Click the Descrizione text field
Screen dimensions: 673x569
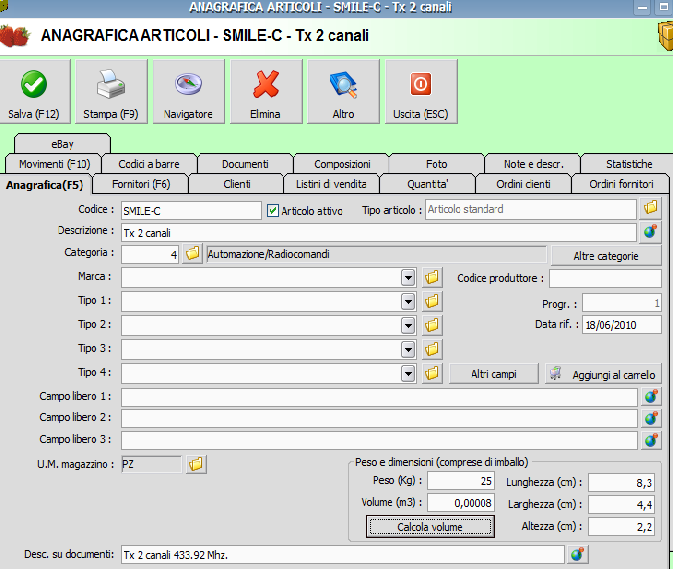(379, 233)
